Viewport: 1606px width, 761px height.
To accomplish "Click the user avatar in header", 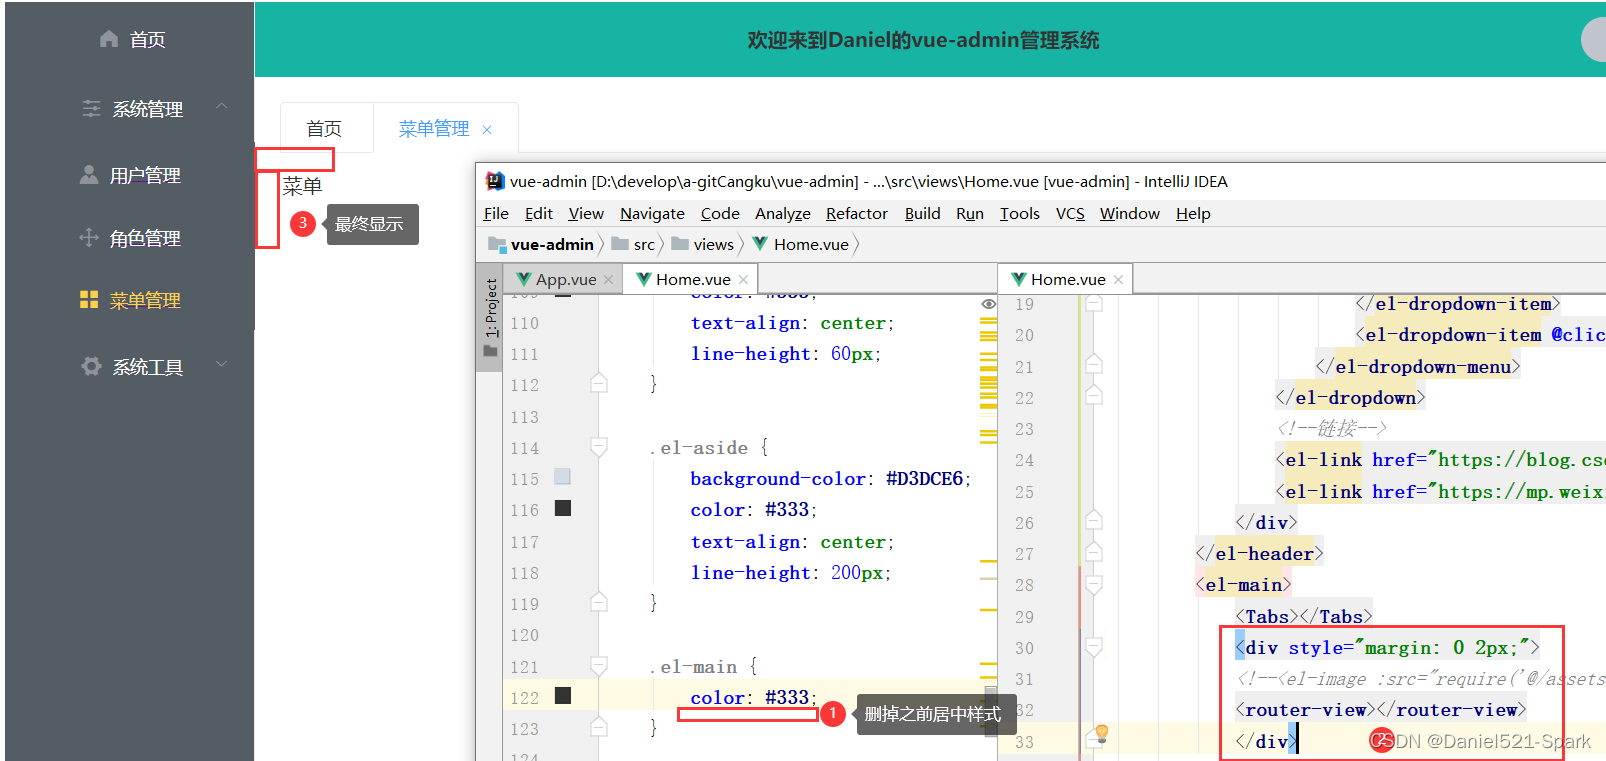I will pyautogui.click(x=1594, y=39).
